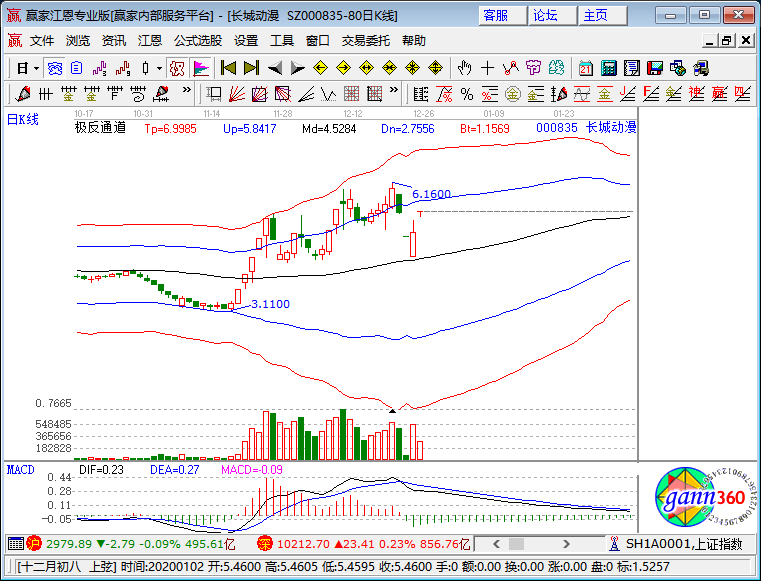Open the candlestick chart type dropdown arrow

click(159, 68)
